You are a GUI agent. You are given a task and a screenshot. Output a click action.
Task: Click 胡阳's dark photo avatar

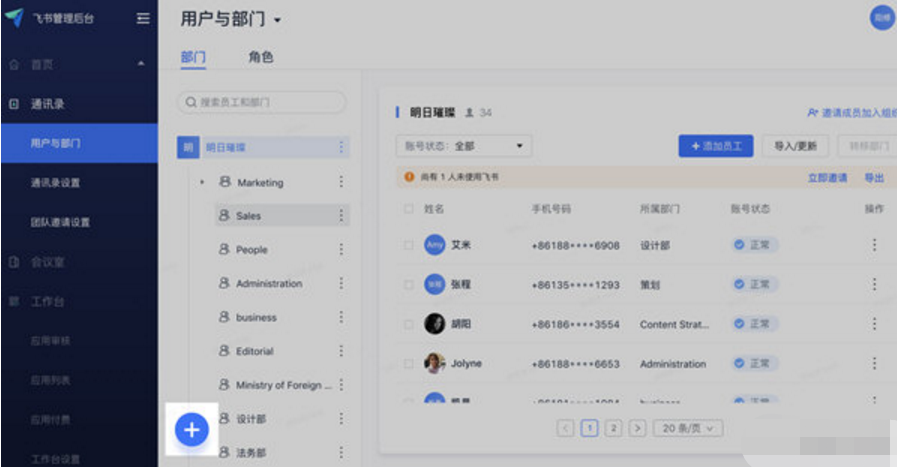tap(434, 324)
